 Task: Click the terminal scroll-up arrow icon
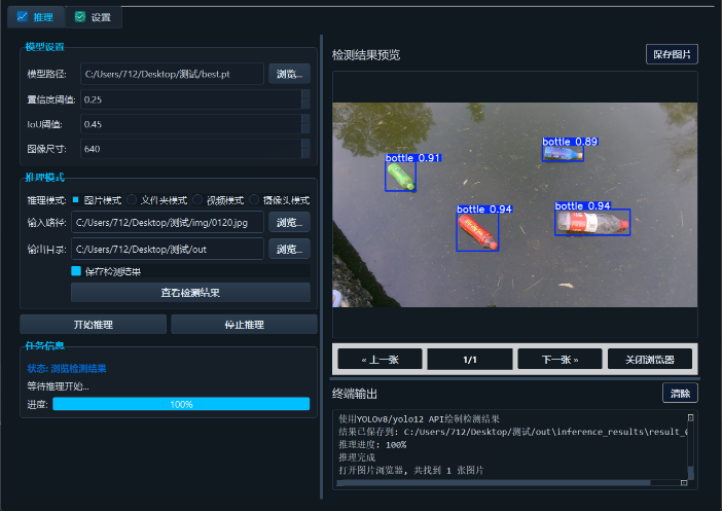[x=691, y=417]
